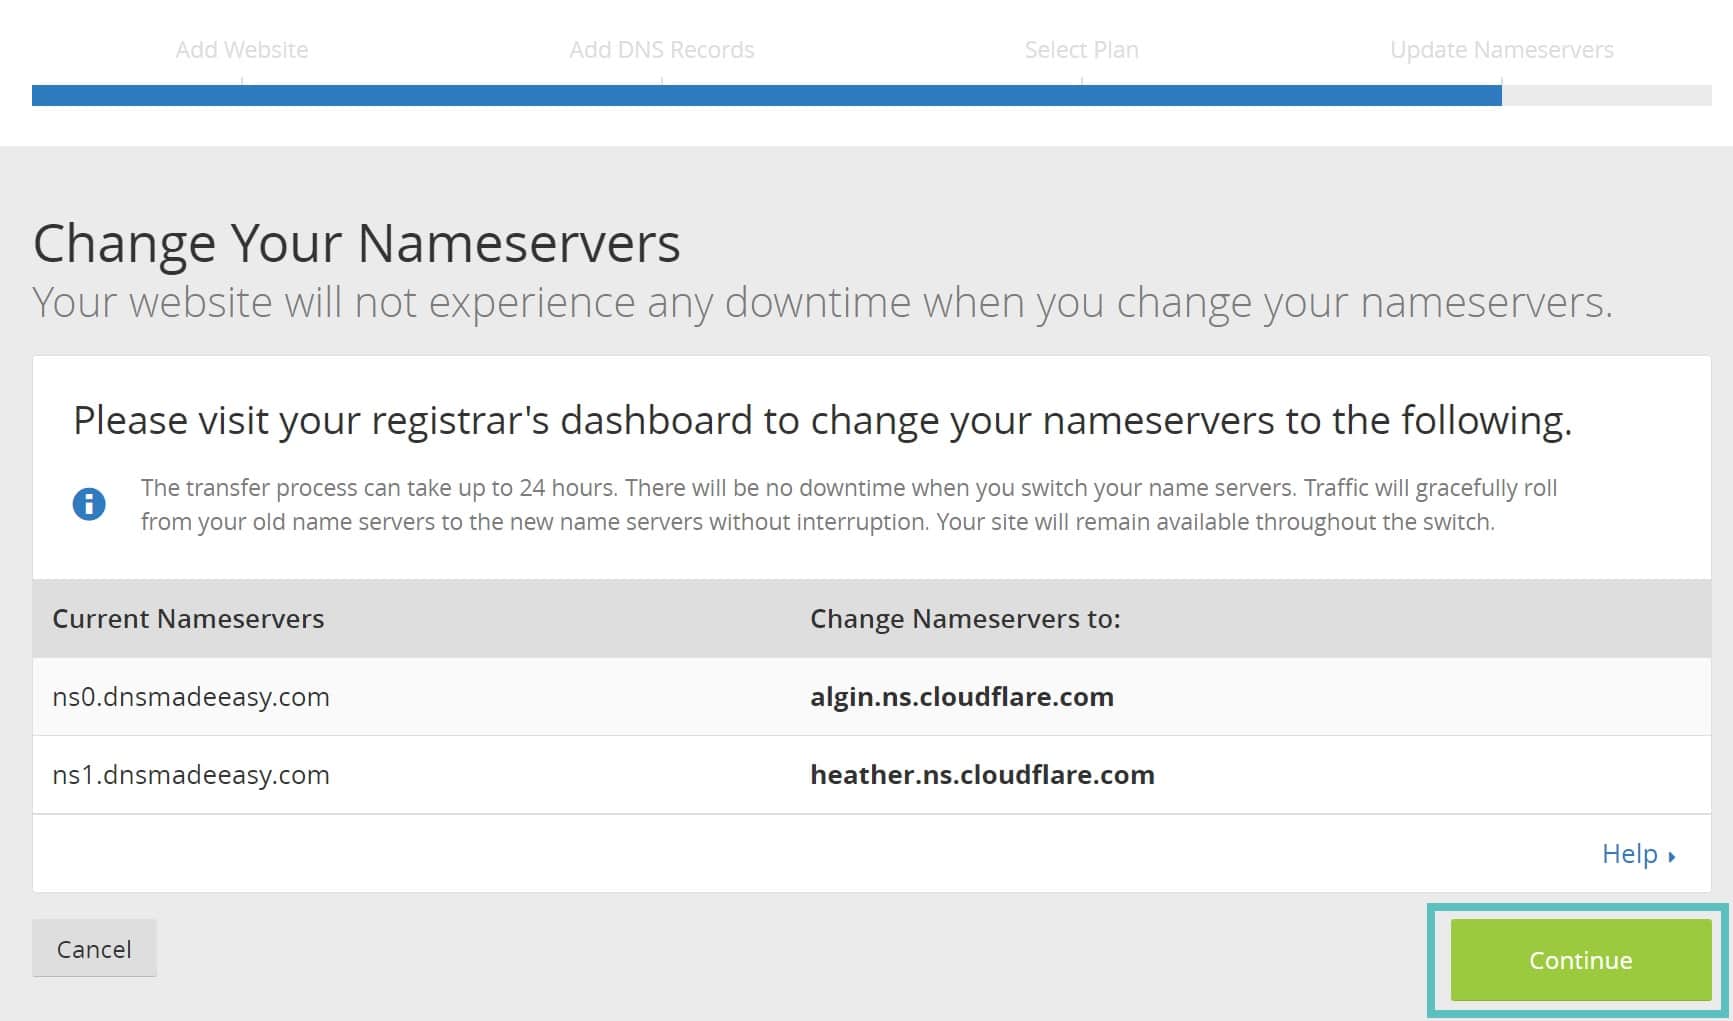Select the Select Plan step
Image resolution: width=1733 pixels, height=1021 pixels.
pos(1081,50)
